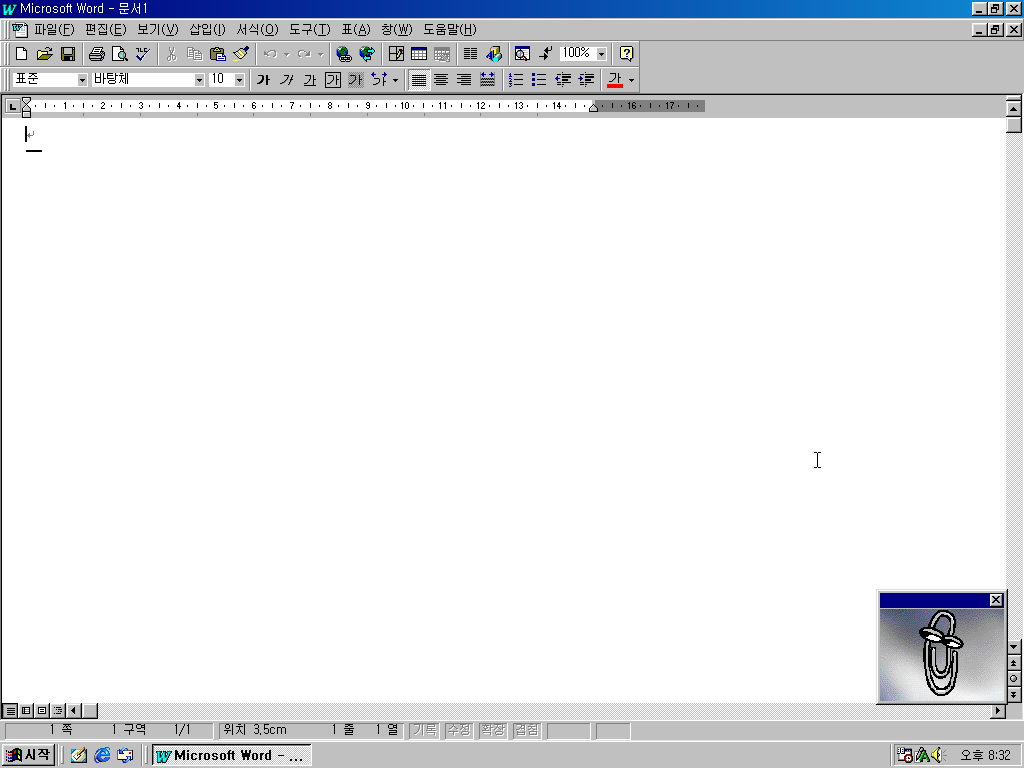Click the Redo arrow button
This screenshot has height=768, width=1024.
[x=304, y=54]
